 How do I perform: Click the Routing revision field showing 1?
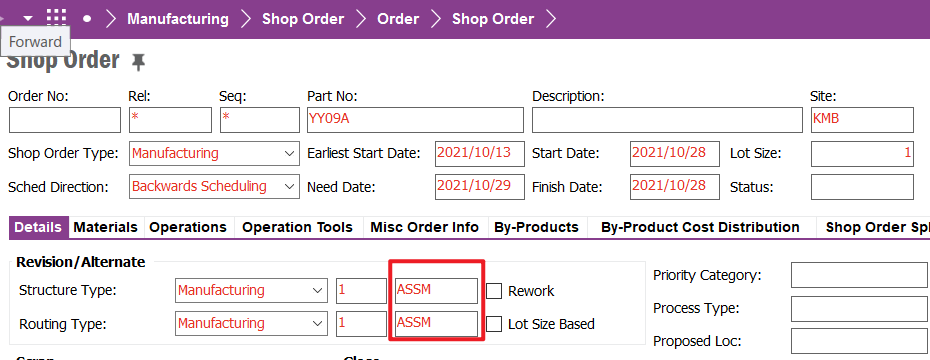click(362, 324)
